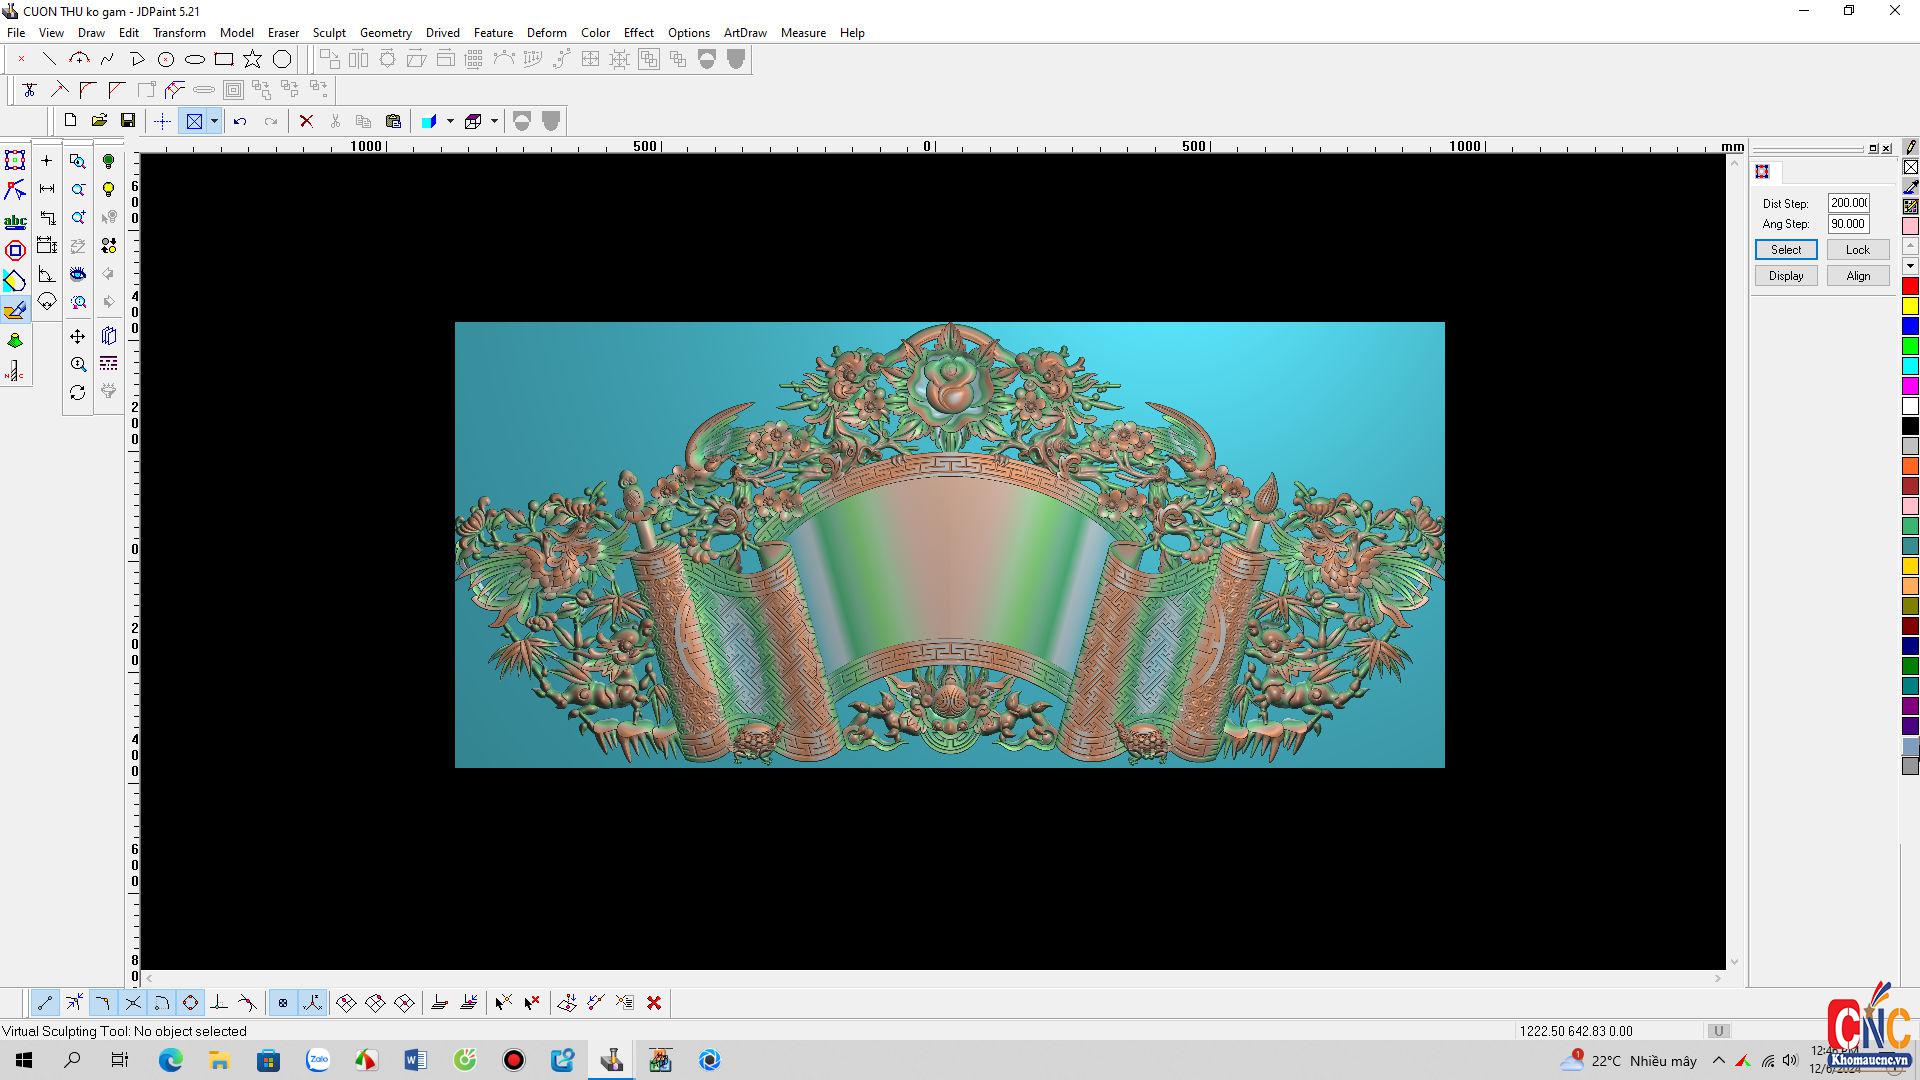Open dropdown next to cyan cube icon

click(450, 121)
